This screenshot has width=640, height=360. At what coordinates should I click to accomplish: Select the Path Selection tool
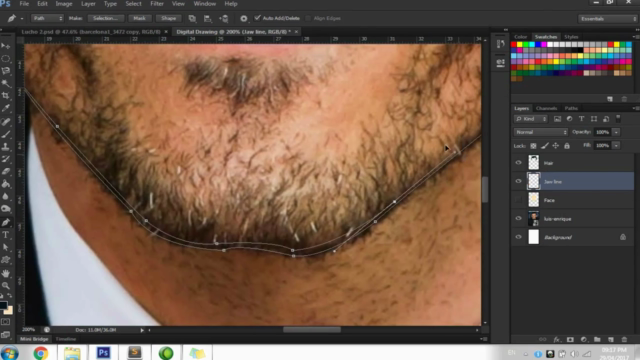click(x=6, y=247)
